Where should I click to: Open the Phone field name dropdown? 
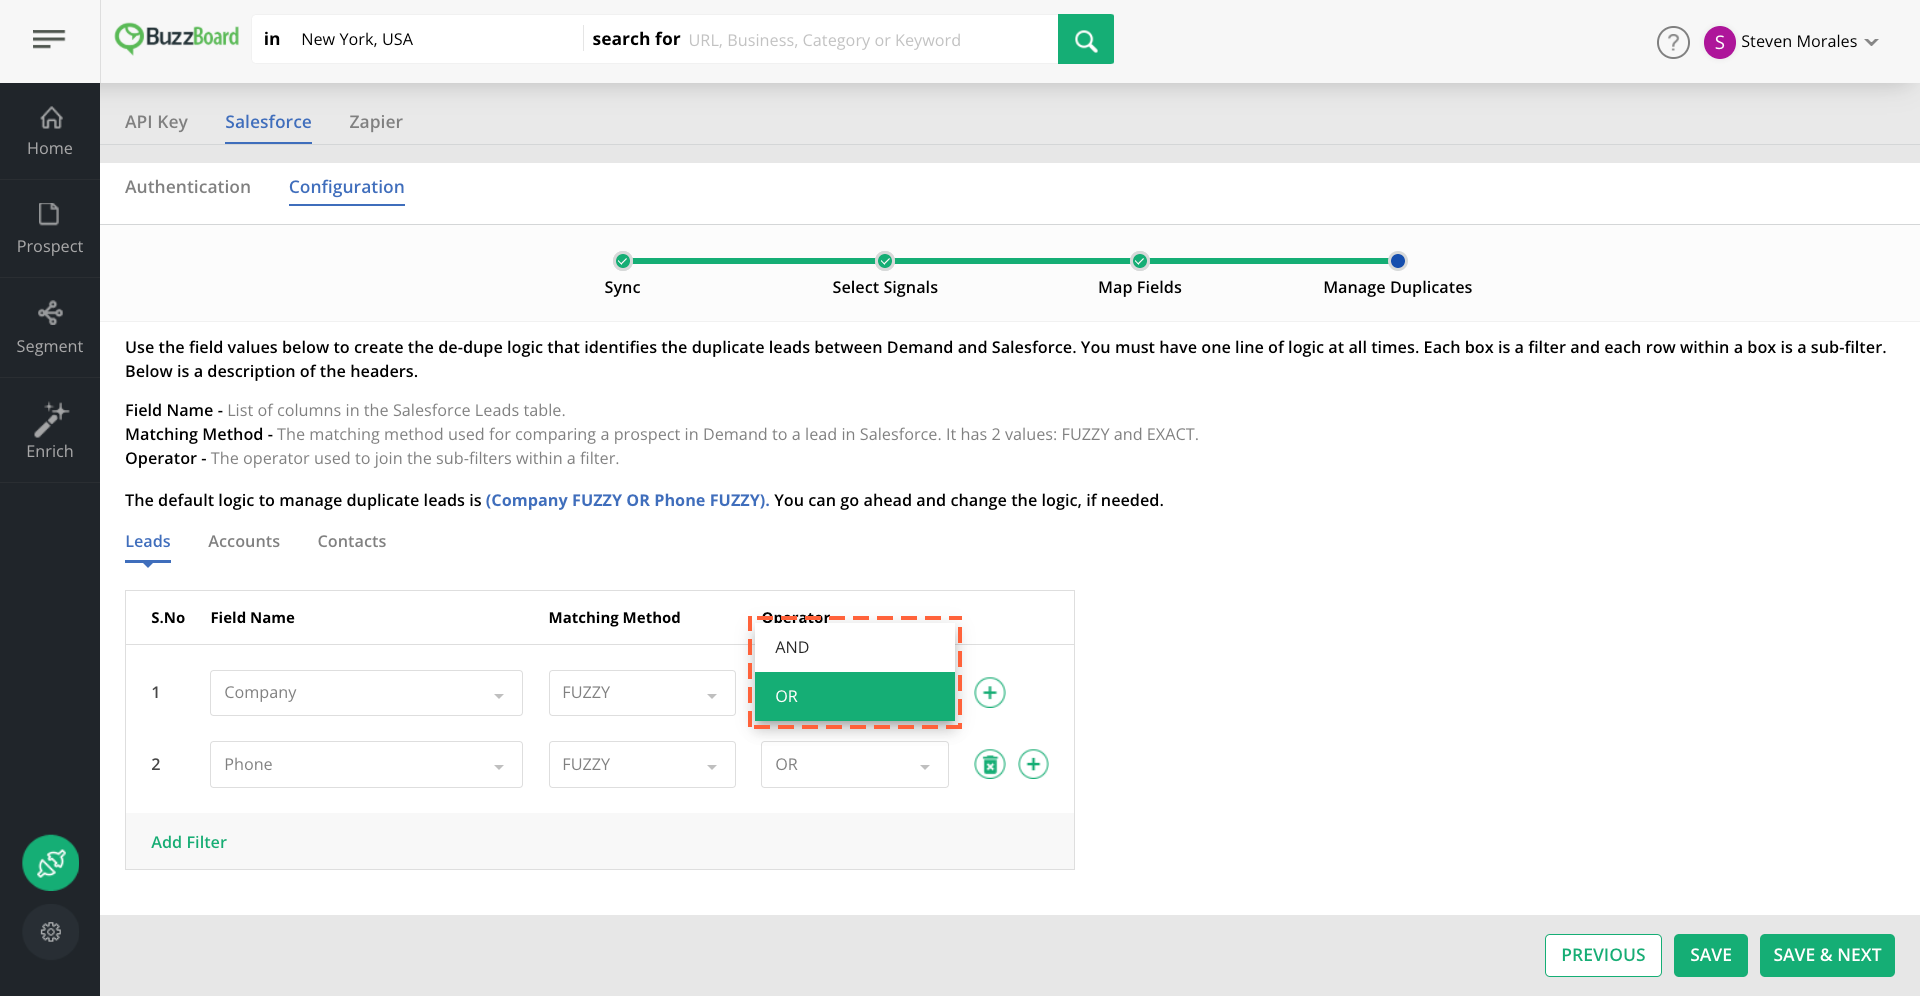(x=366, y=765)
